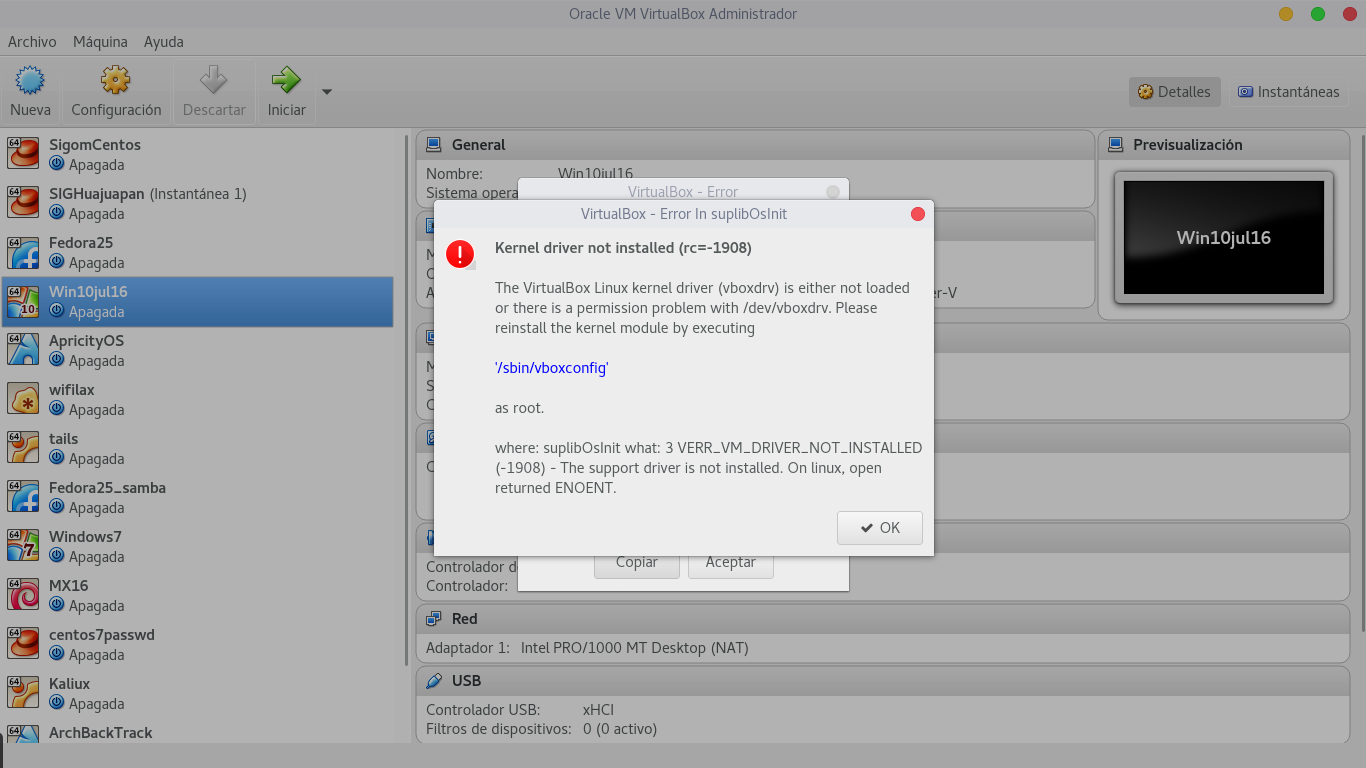Screen dimensions: 1366x768
Task: Select ArchBackTrack VM icon
Action: point(23,735)
